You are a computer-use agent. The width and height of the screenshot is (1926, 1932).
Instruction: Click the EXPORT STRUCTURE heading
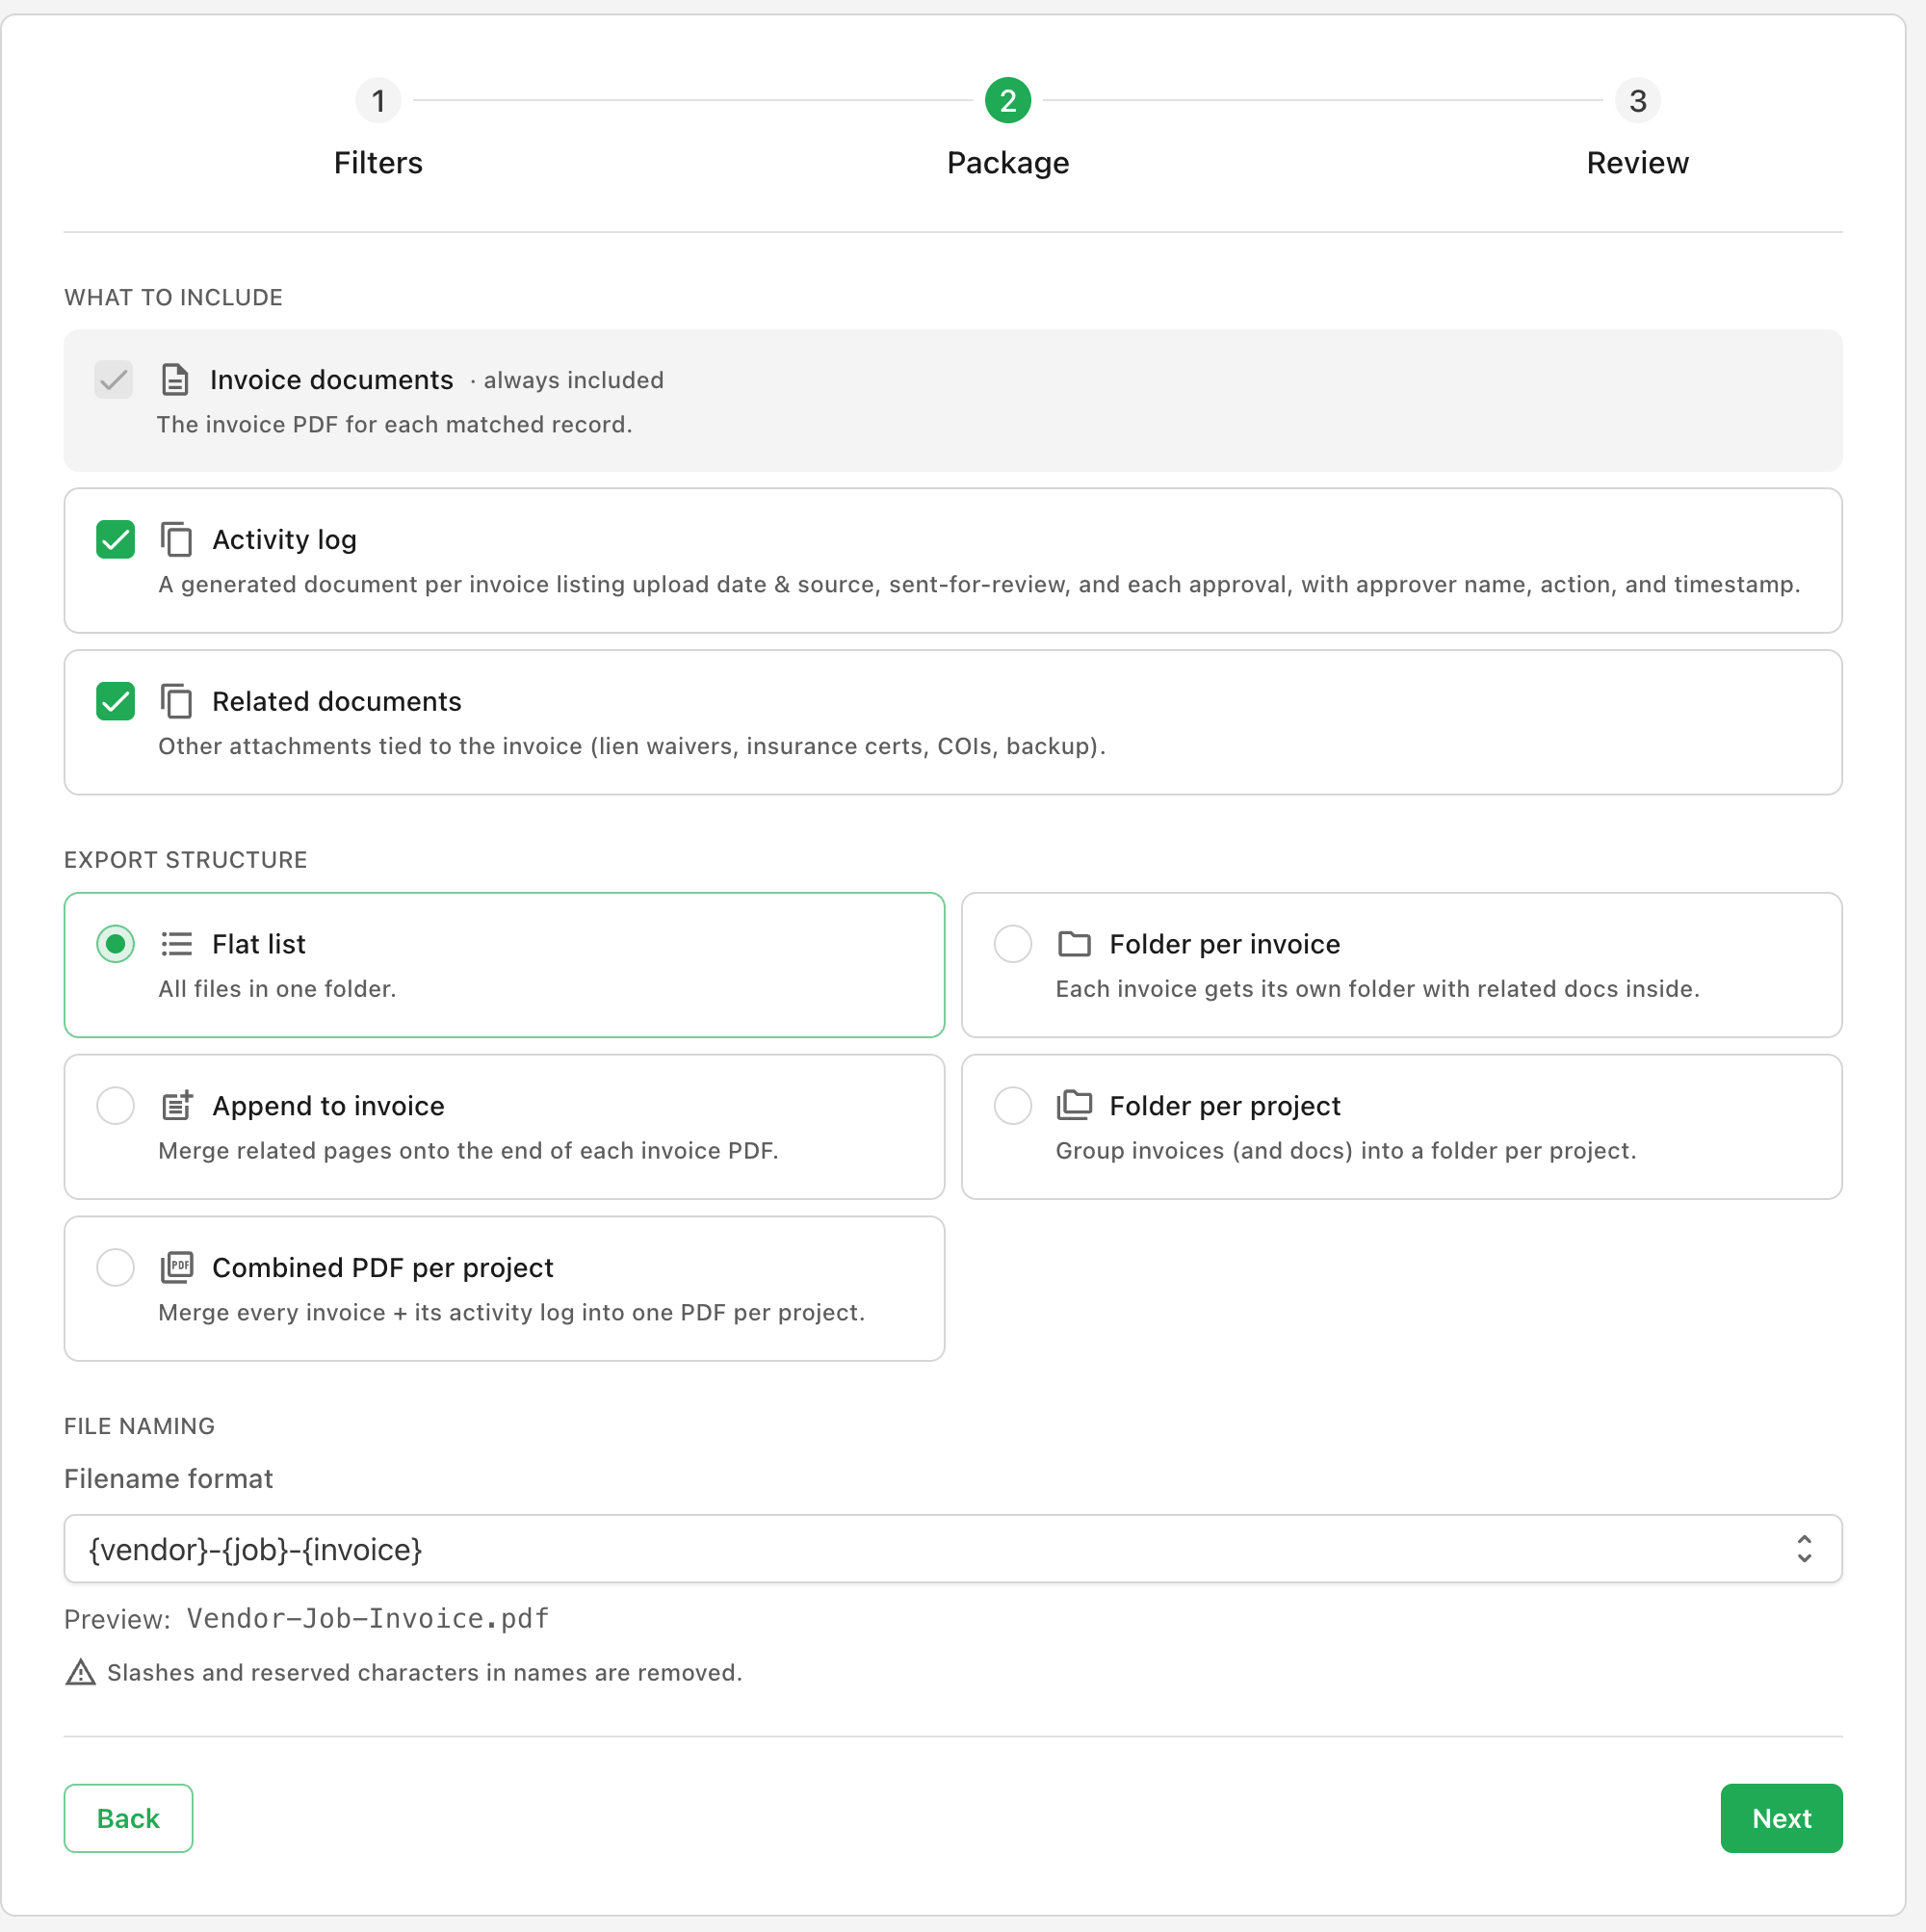point(185,860)
